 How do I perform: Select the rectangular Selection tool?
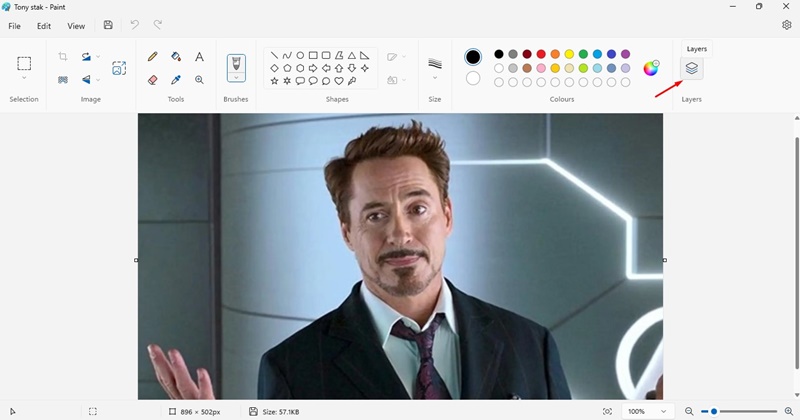(x=24, y=63)
